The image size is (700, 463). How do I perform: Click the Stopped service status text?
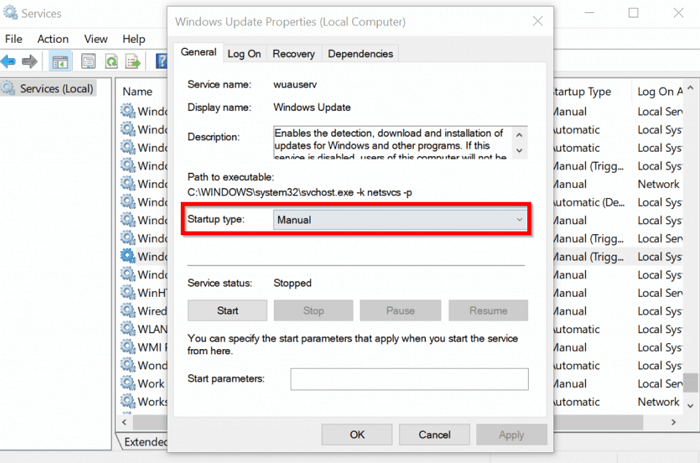292,283
